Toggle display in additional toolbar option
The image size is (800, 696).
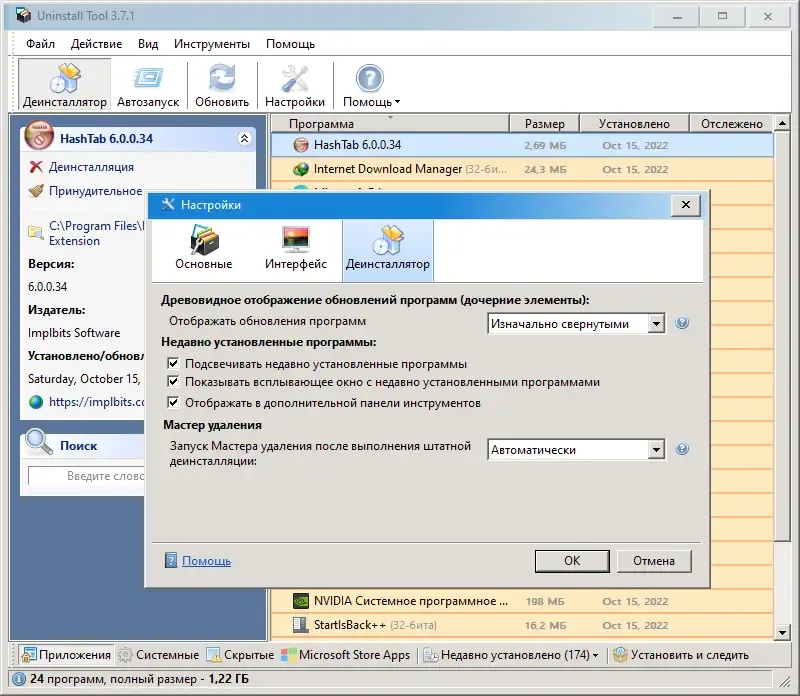coord(175,403)
